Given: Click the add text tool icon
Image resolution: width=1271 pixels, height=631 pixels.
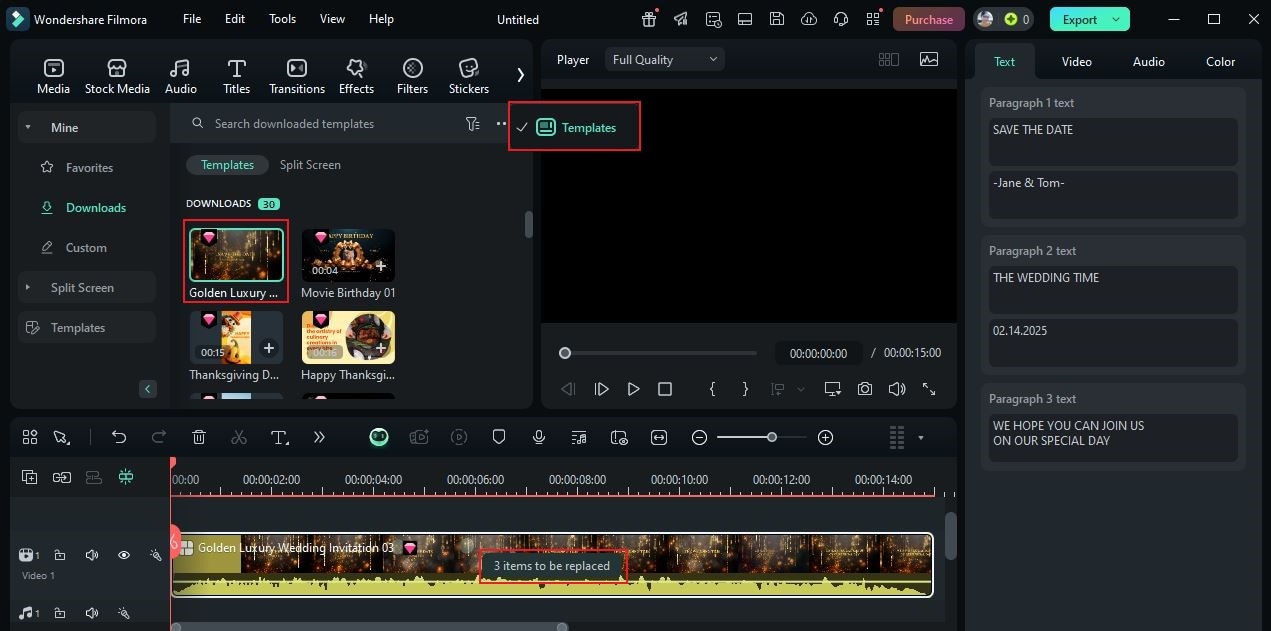Looking at the screenshot, I should pyautogui.click(x=280, y=437).
